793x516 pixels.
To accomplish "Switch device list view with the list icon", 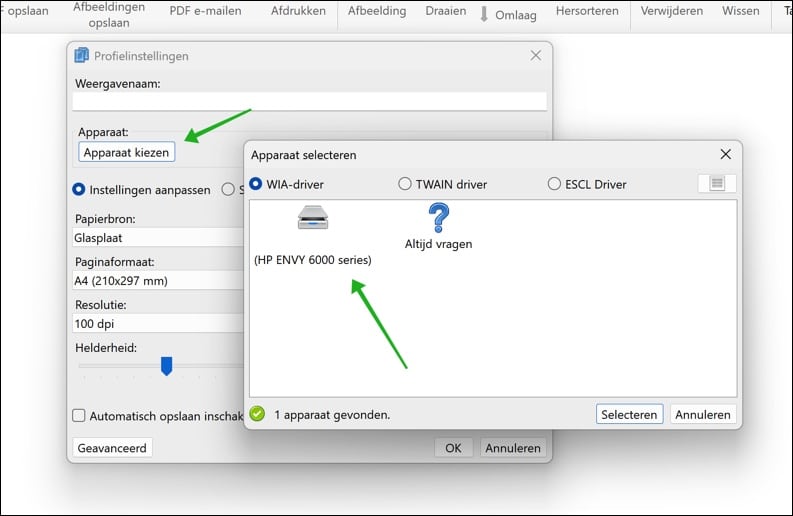I will [717, 183].
